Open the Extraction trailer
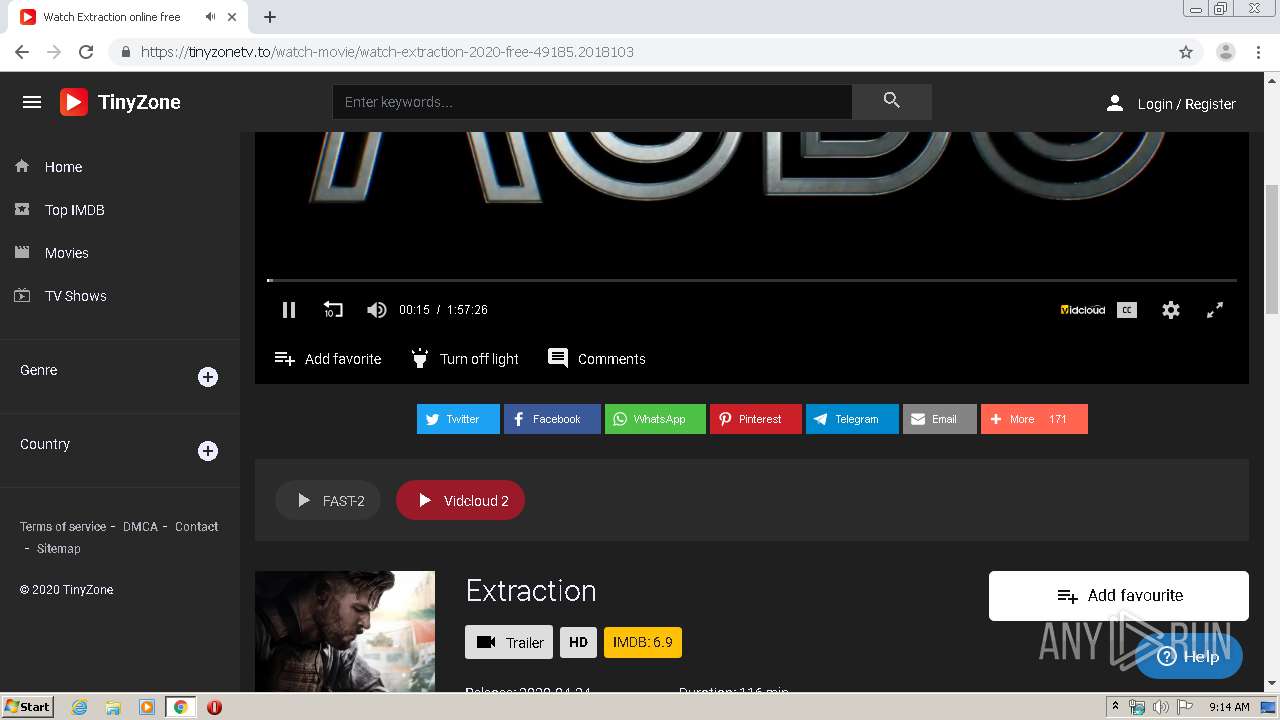The image size is (1280, 720). tap(509, 642)
